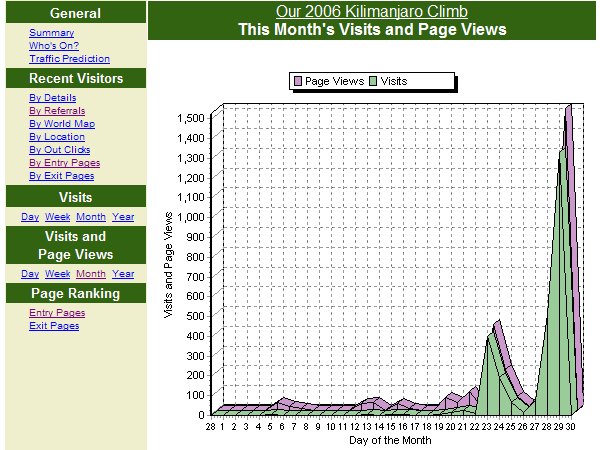Open the By Out Clicks report
Screen dimensions: 600x450
coord(59,150)
